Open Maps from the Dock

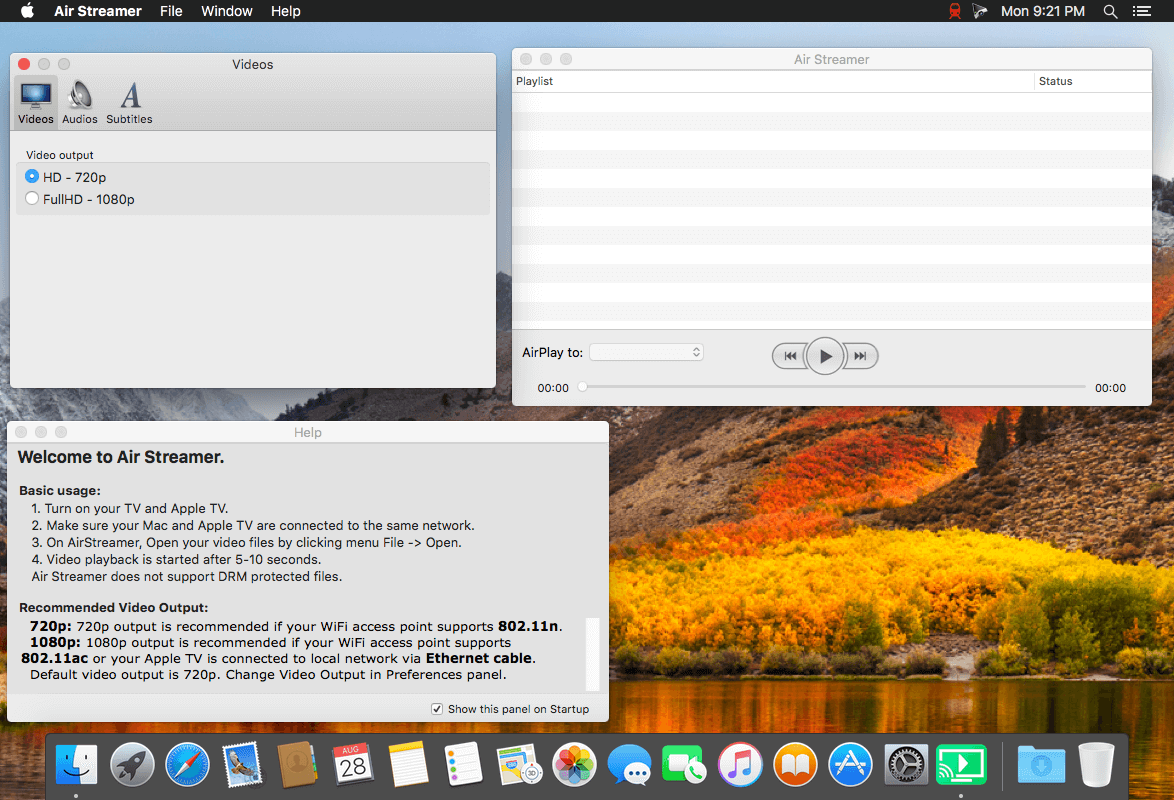tap(519, 765)
